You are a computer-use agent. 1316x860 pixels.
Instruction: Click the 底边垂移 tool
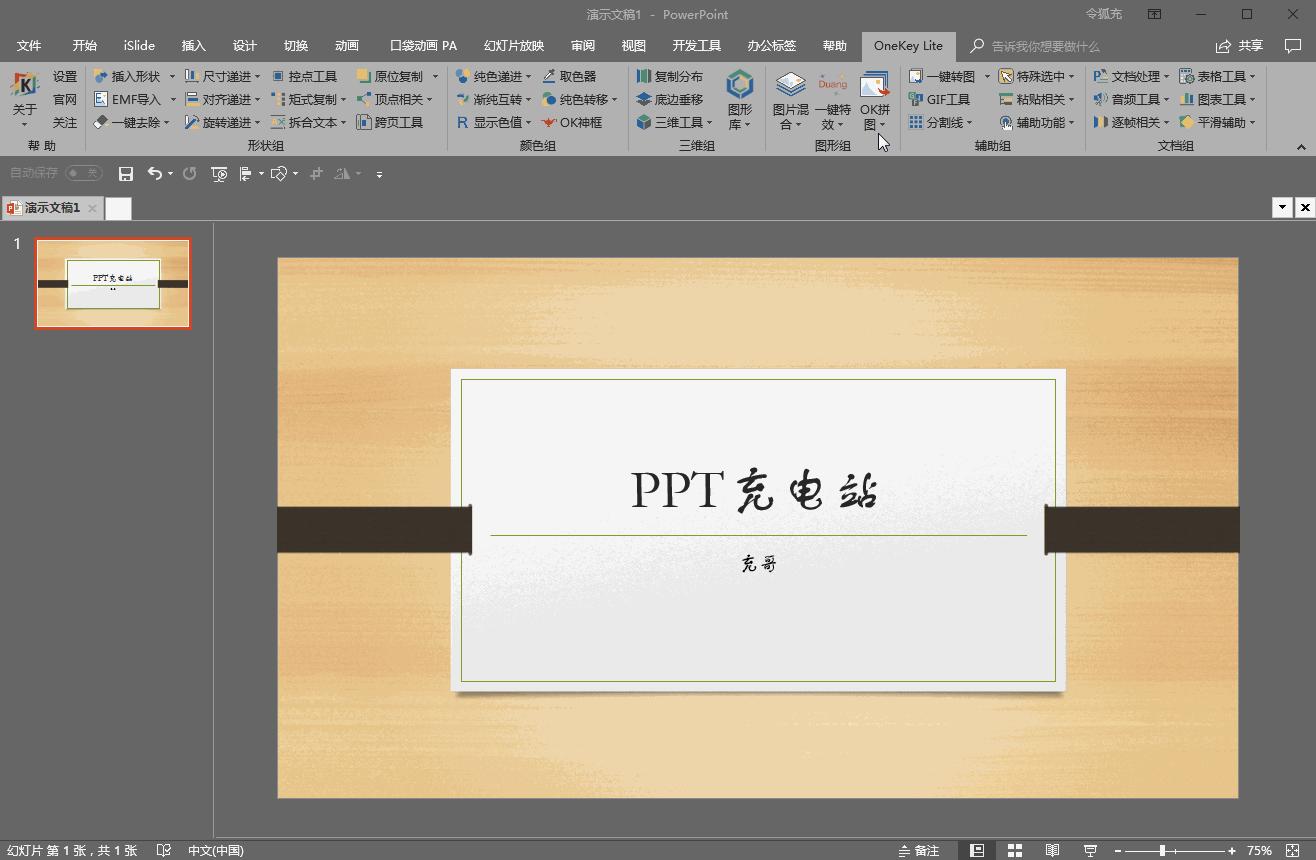pos(669,99)
